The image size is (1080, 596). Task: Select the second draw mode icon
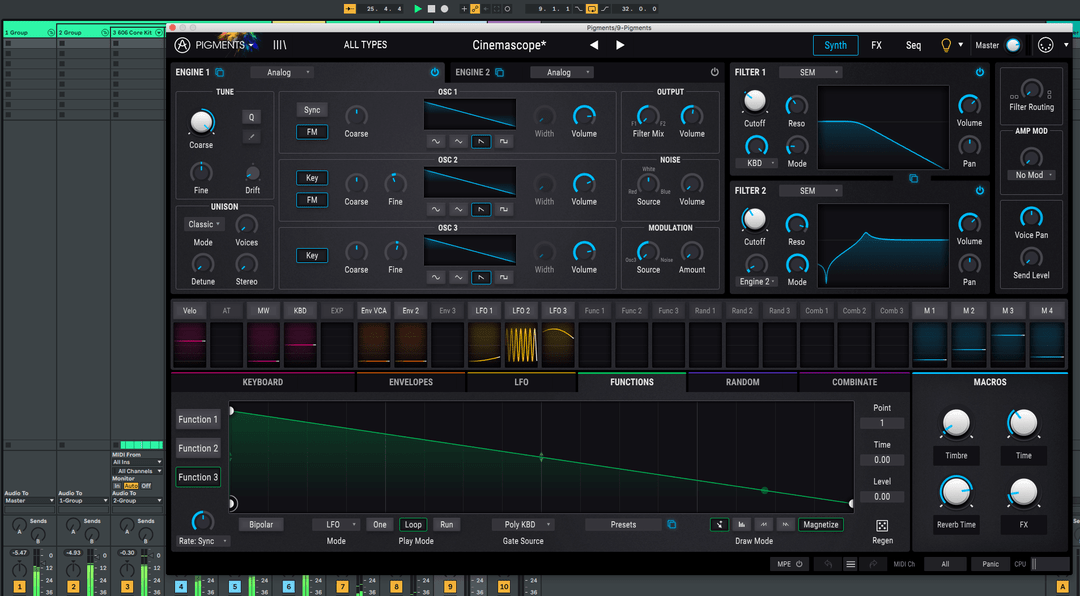(741, 524)
